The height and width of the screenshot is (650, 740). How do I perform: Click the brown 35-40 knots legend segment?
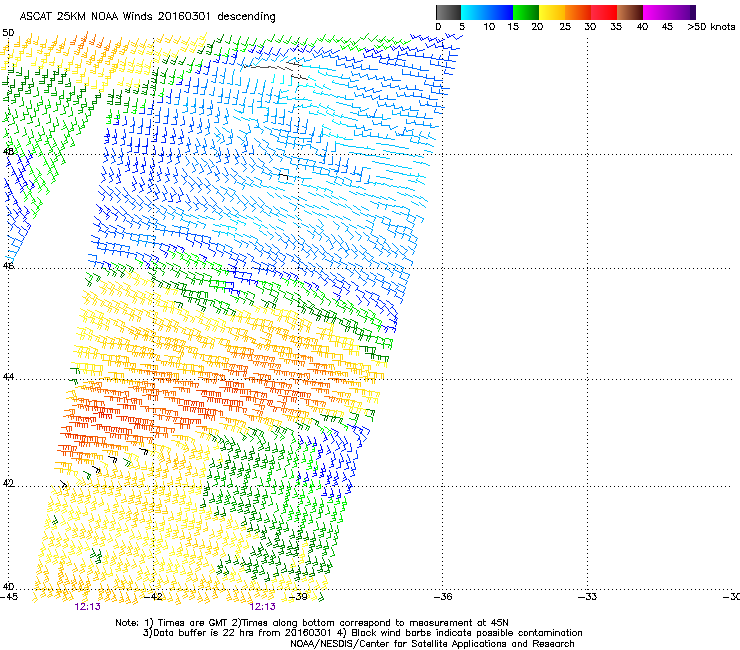[x=630, y=12]
